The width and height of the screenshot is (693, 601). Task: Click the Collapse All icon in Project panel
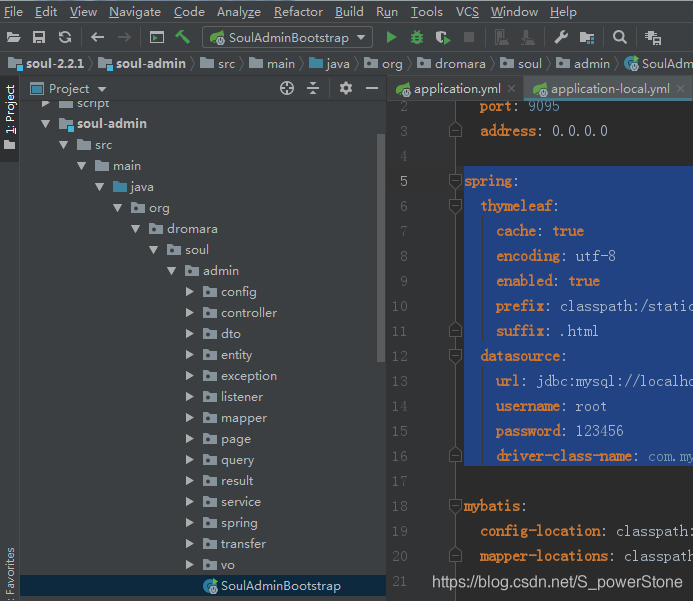coord(313,88)
